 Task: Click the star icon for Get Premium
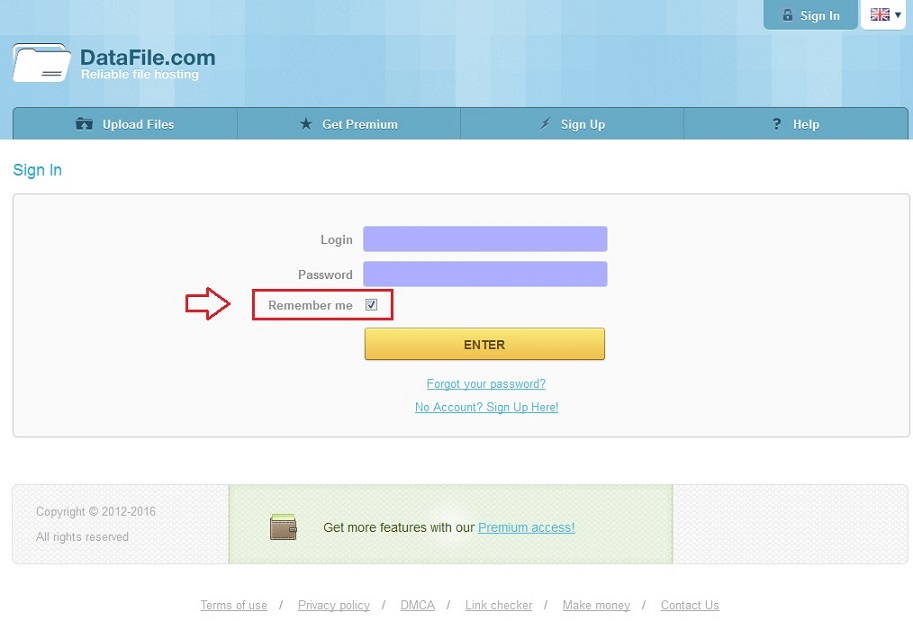306,124
